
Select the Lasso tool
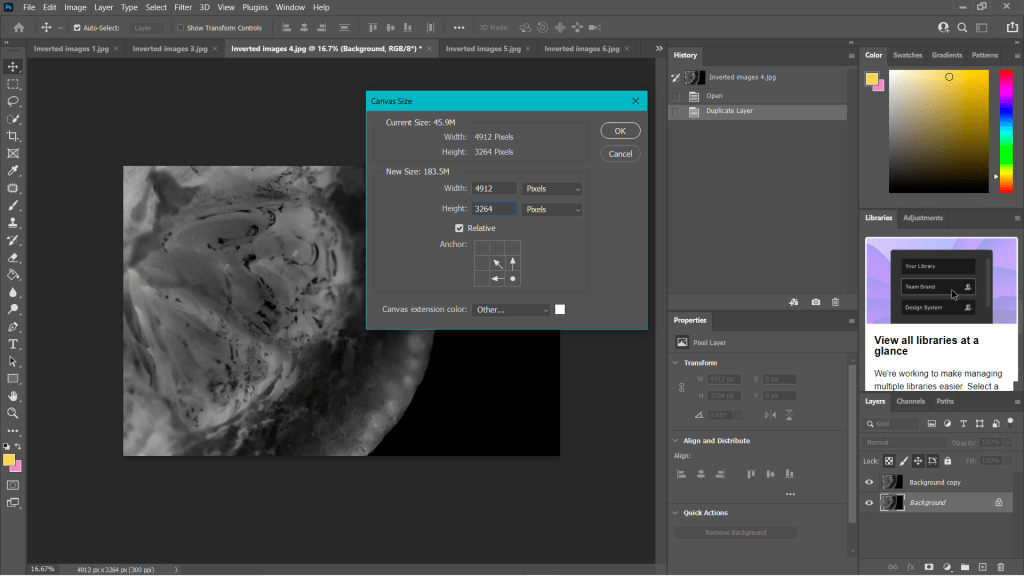[x=13, y=101]
